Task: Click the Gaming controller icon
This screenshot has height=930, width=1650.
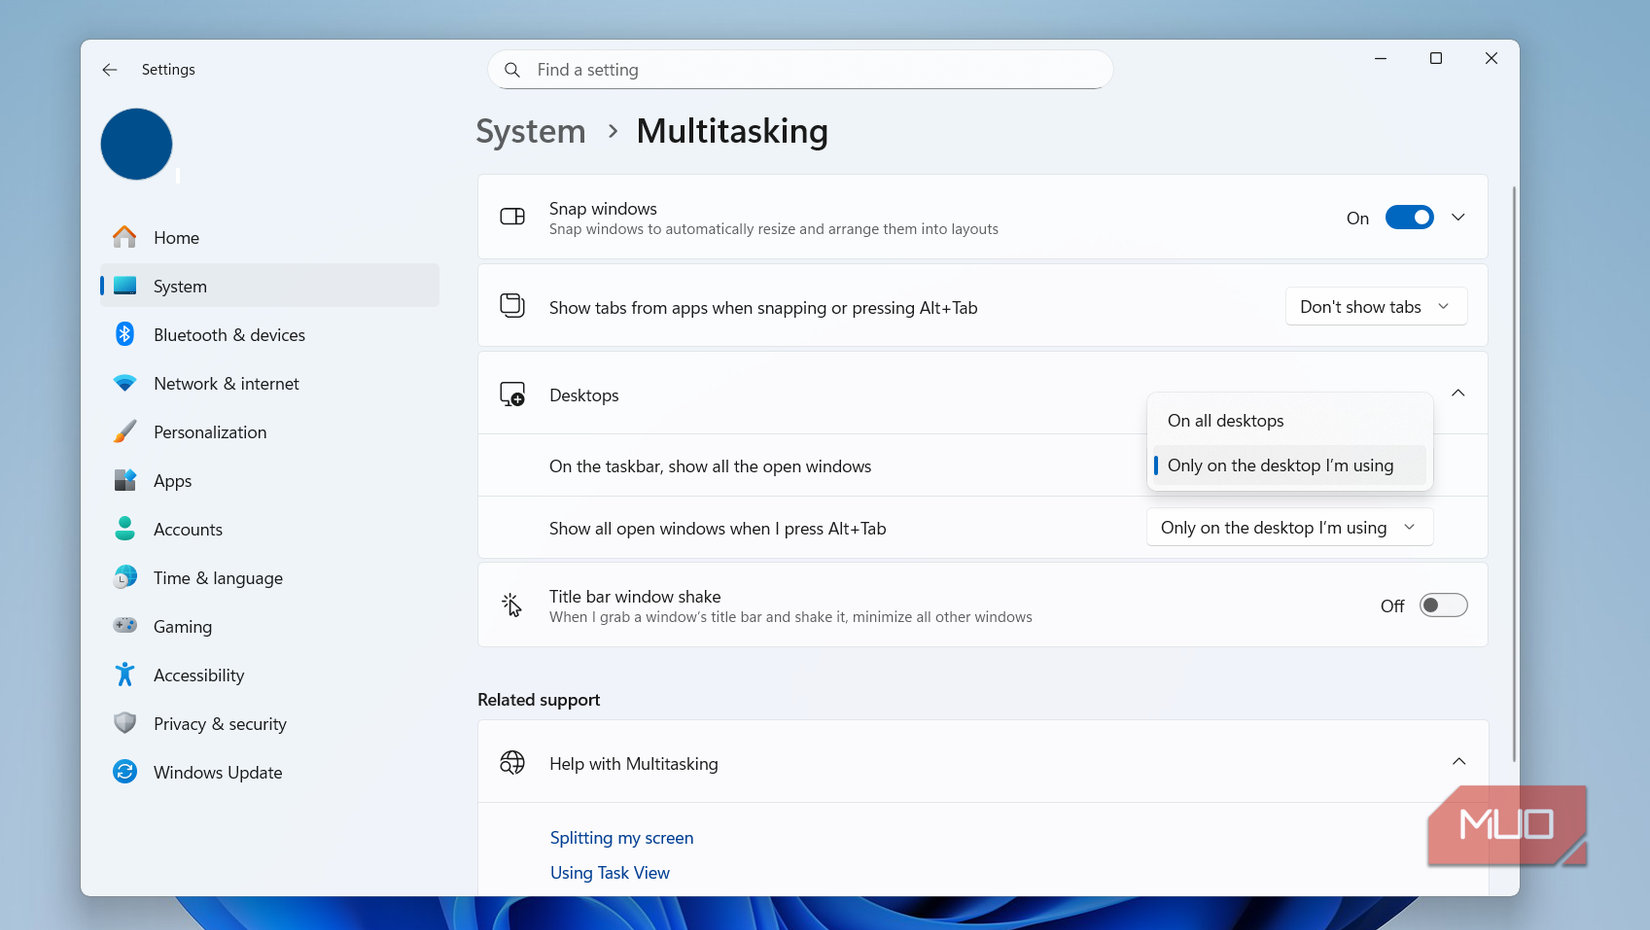Action: click(125, 626)
